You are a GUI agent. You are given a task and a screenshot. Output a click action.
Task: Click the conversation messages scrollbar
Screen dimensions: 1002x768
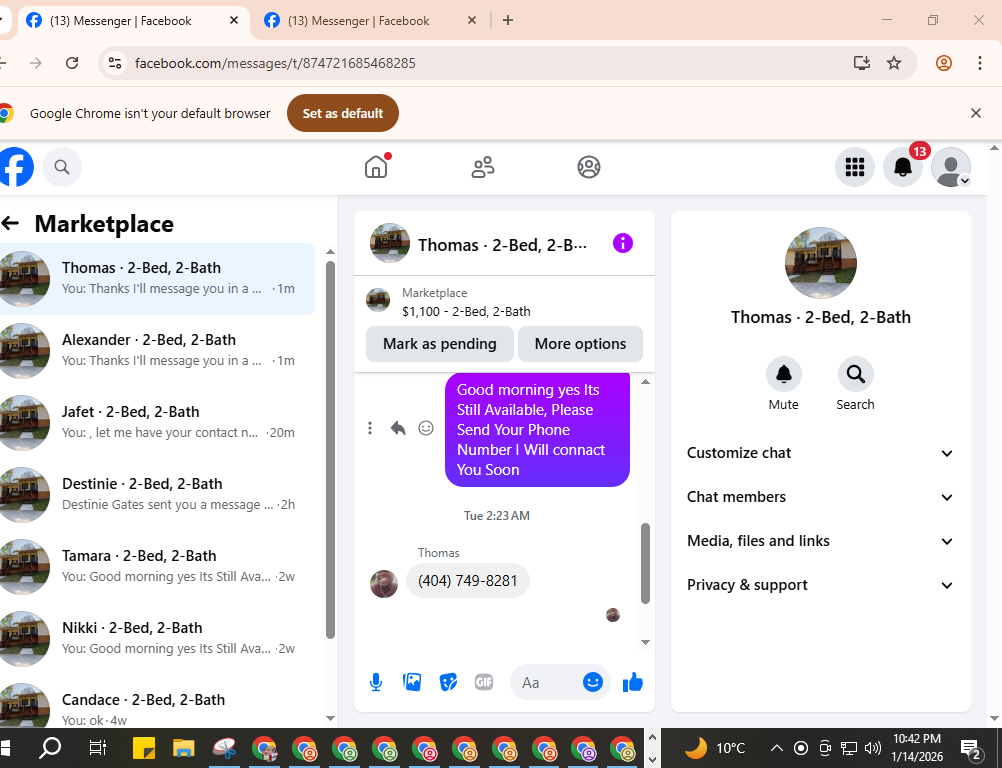pyautogui.click(x=645, y=564)
